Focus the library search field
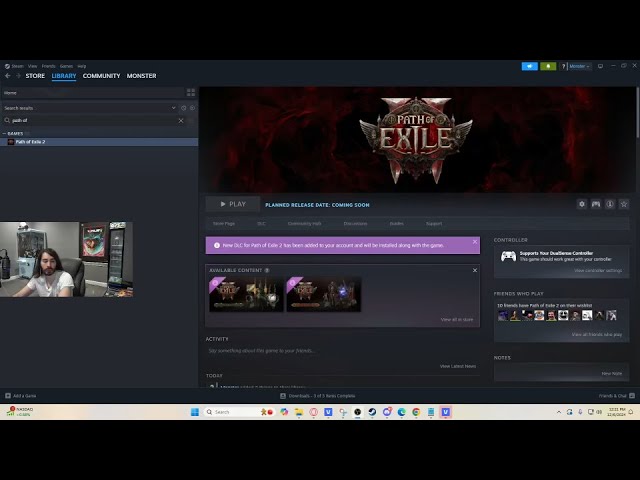The image size is (640, 480). click(x=94, y=120)
